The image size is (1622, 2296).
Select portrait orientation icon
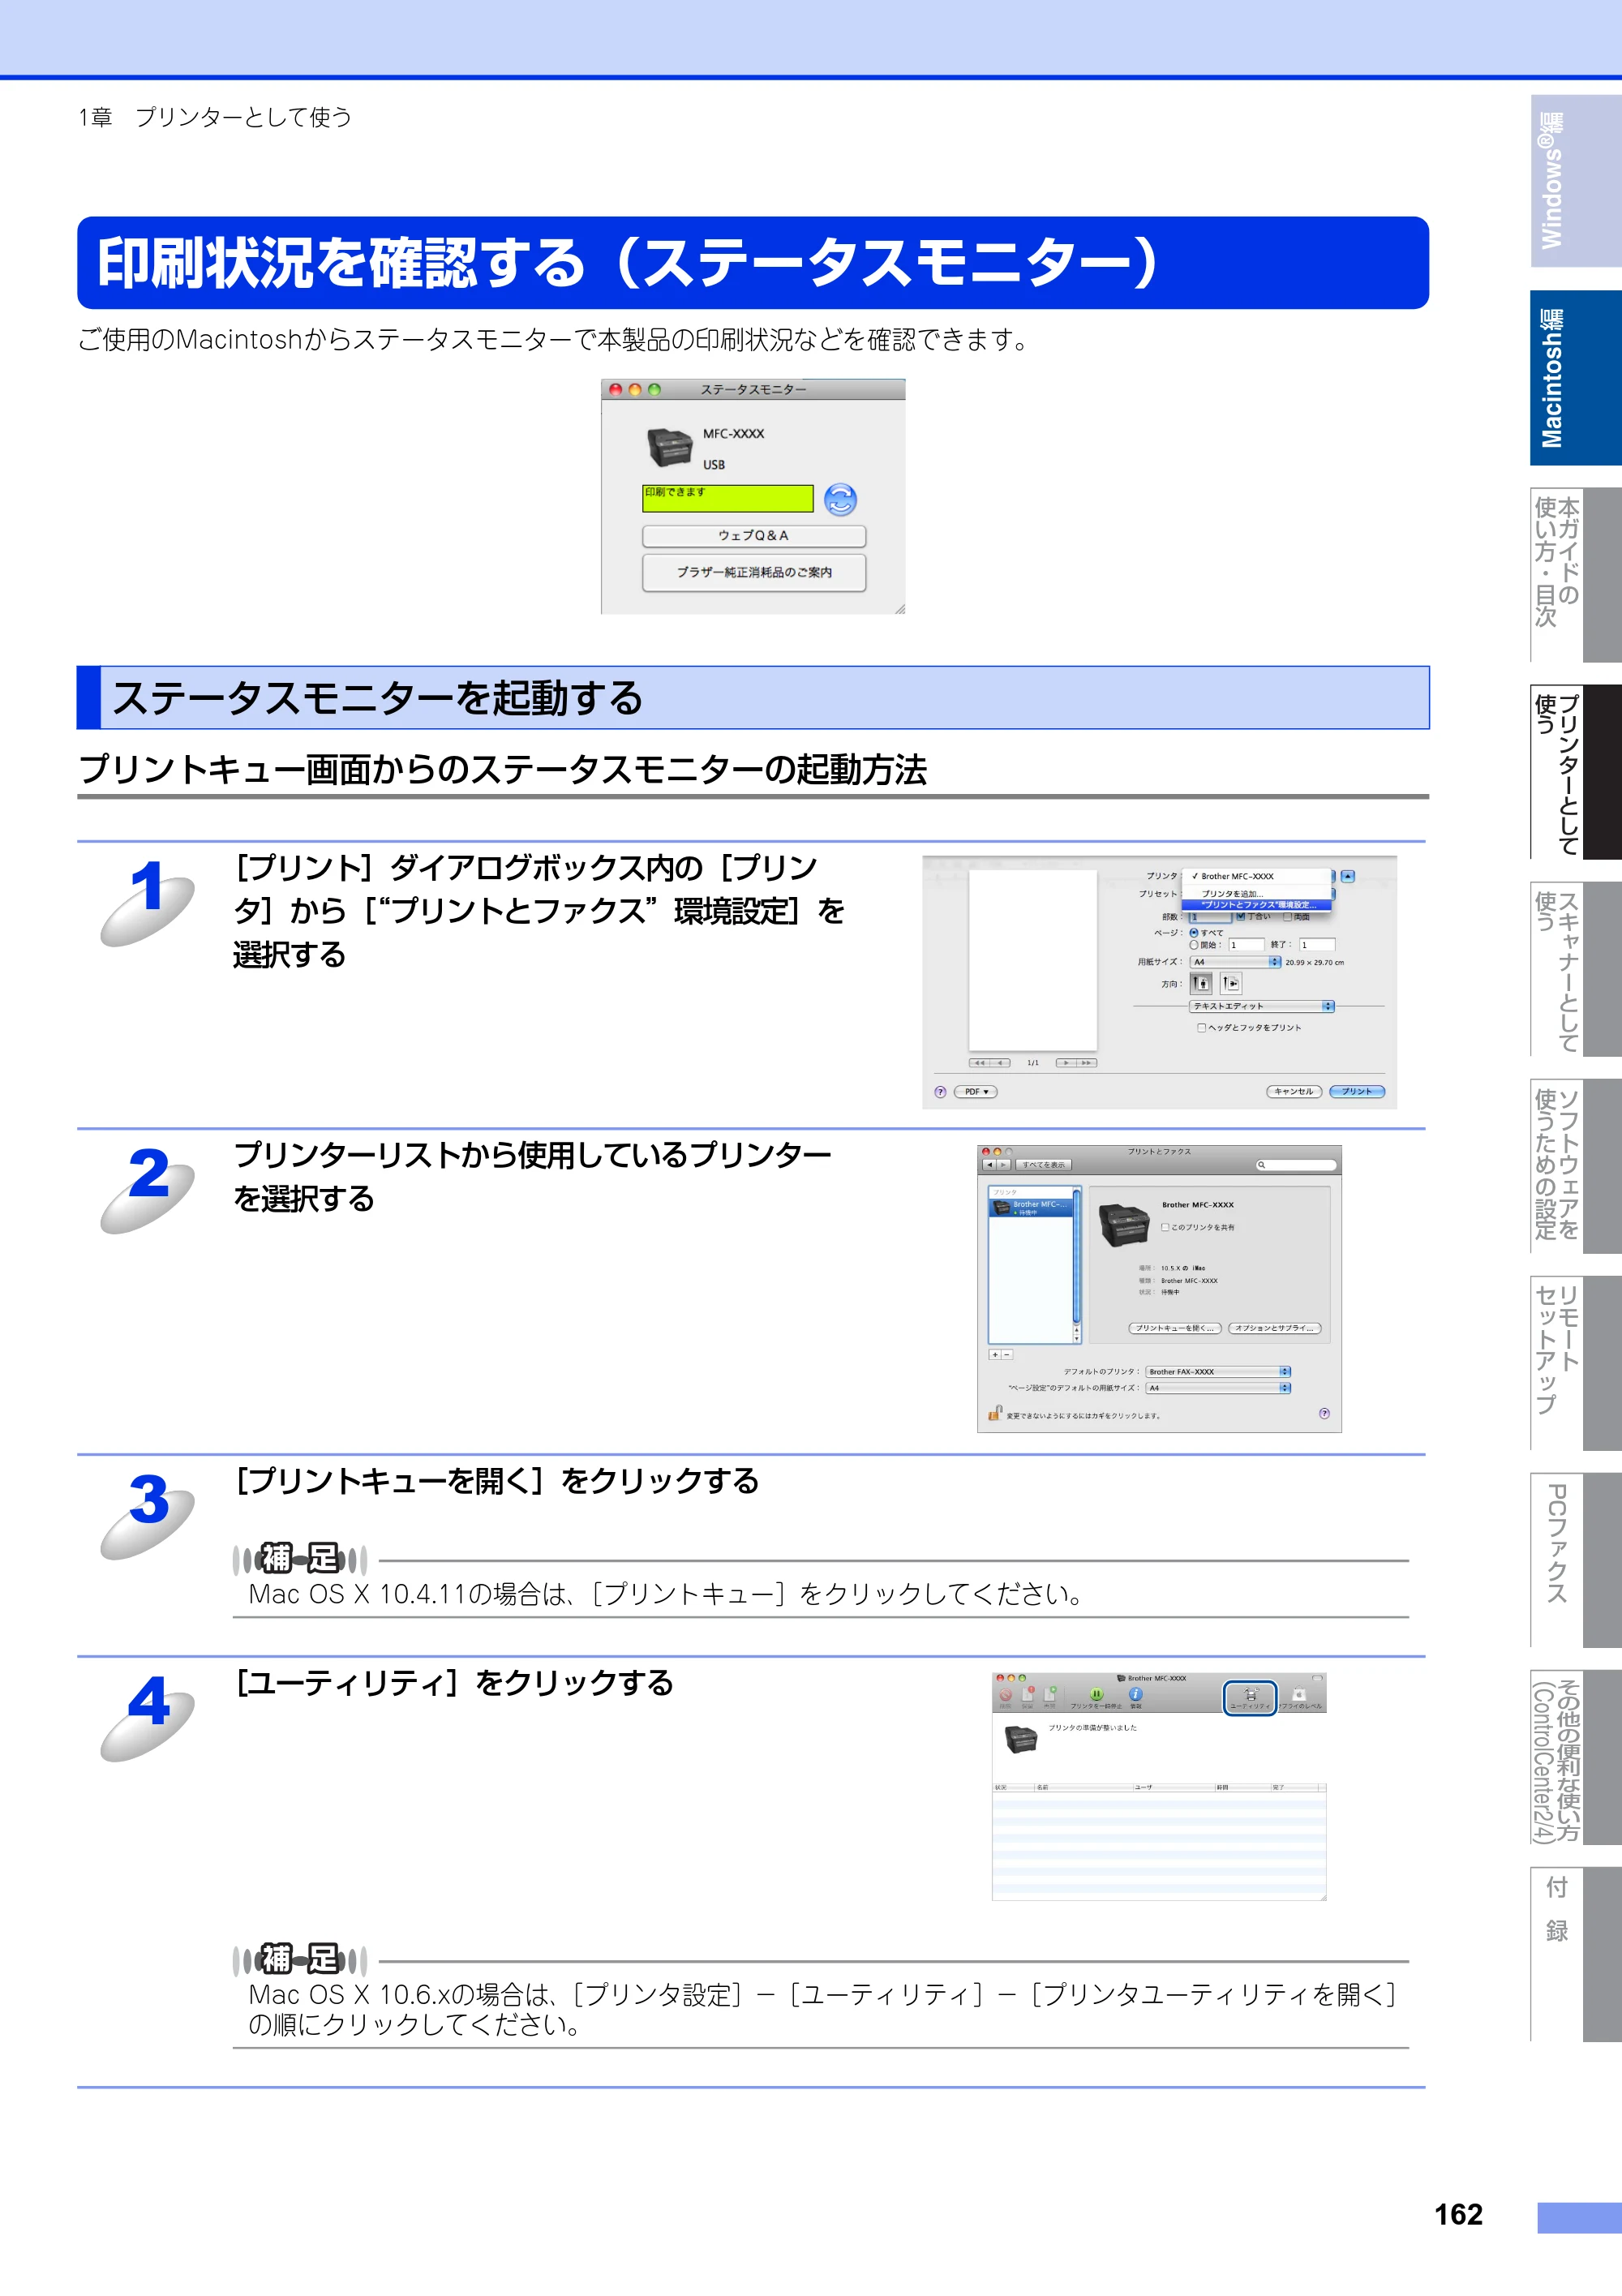click(x=1201, y=983)
